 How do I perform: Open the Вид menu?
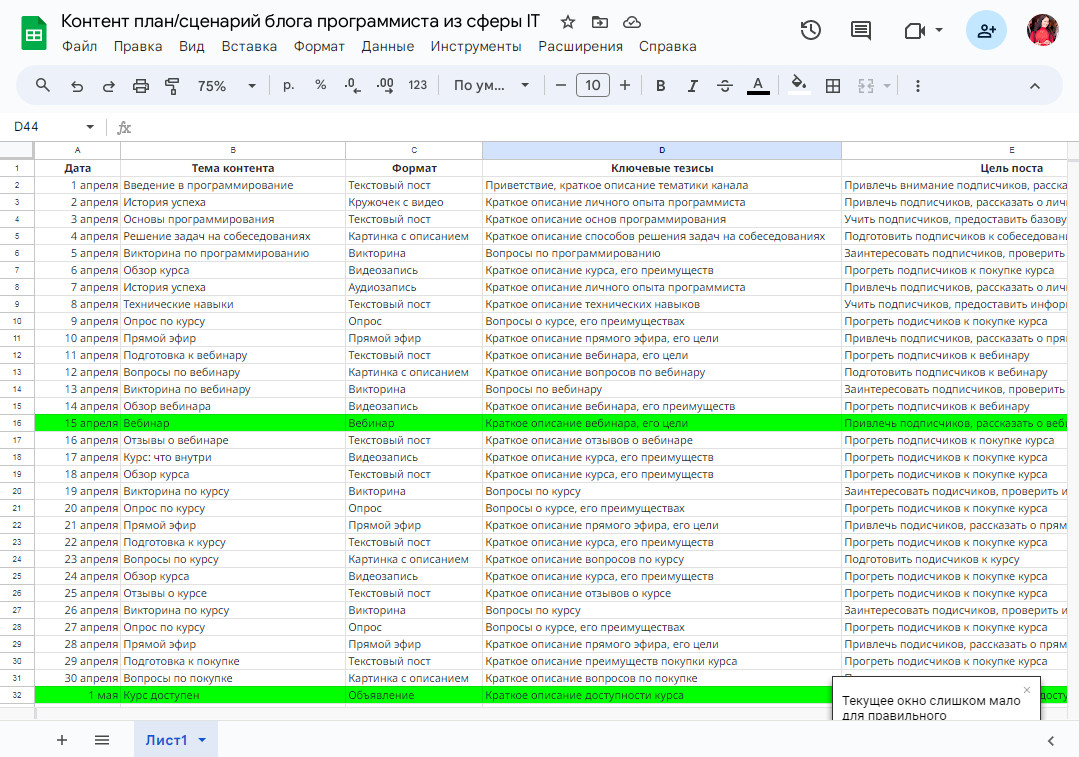(x=191, y=46)
